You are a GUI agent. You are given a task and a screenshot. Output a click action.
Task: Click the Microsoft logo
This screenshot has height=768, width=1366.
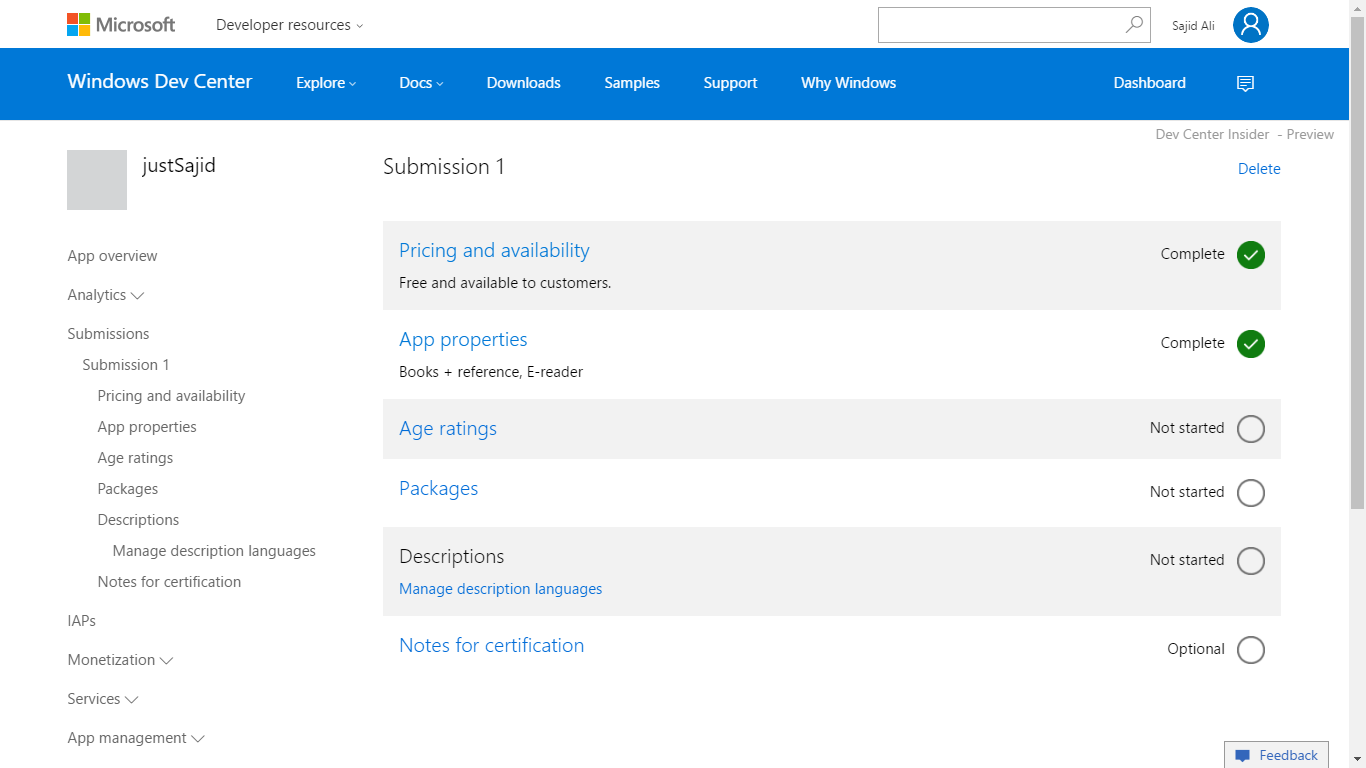pyautogui.click(x=121, y=24)
